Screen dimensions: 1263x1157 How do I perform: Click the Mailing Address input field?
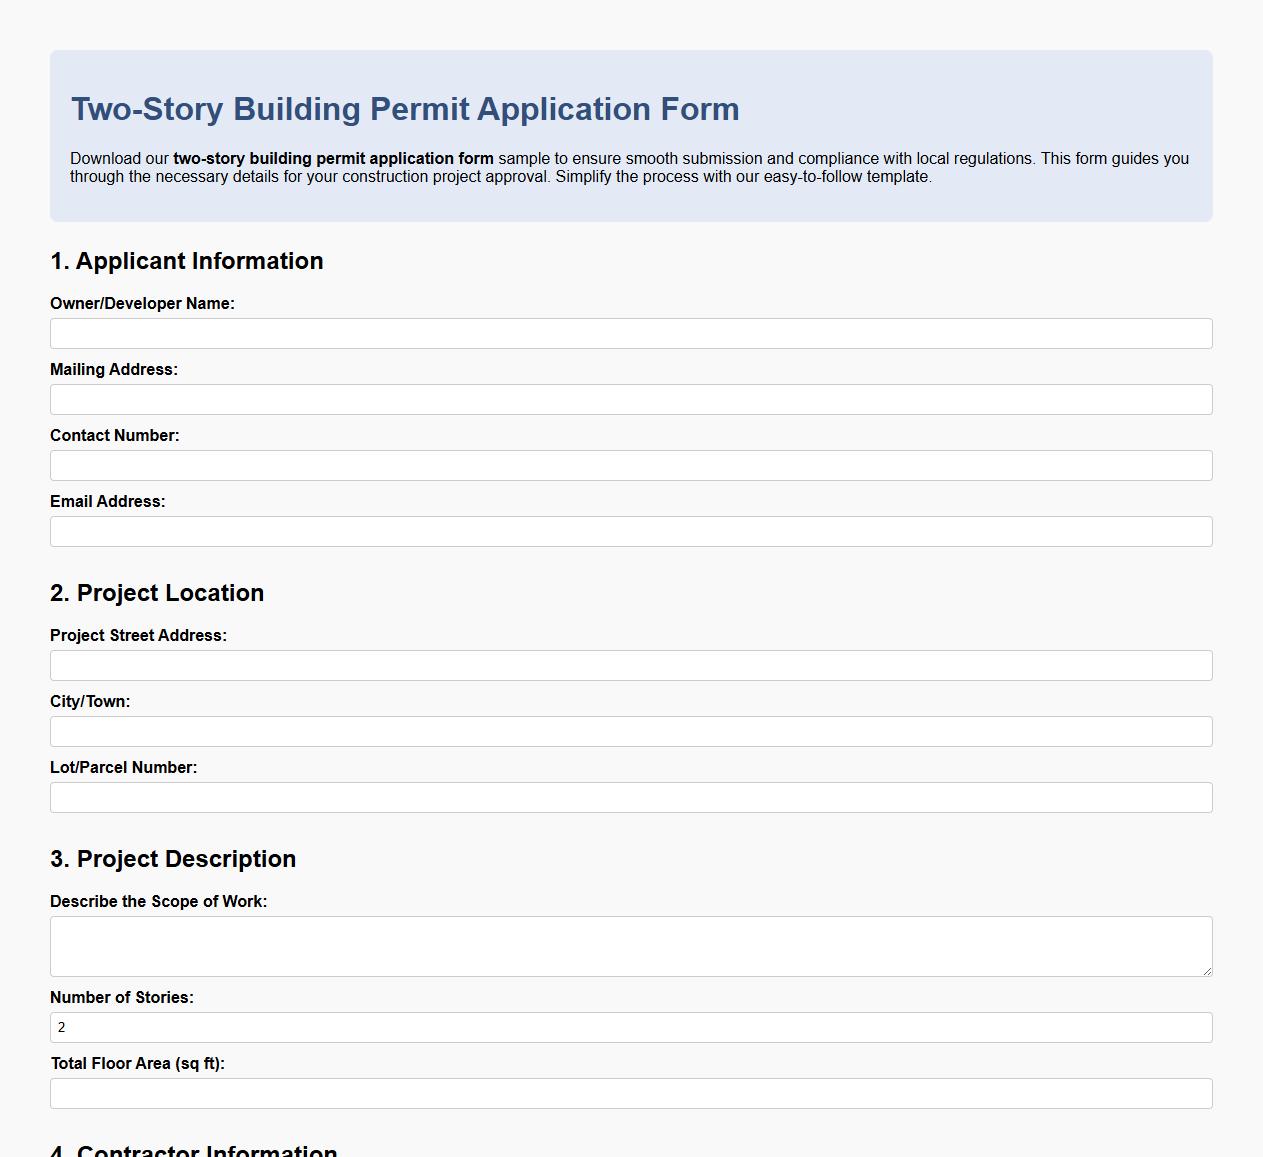pos(631,399)
